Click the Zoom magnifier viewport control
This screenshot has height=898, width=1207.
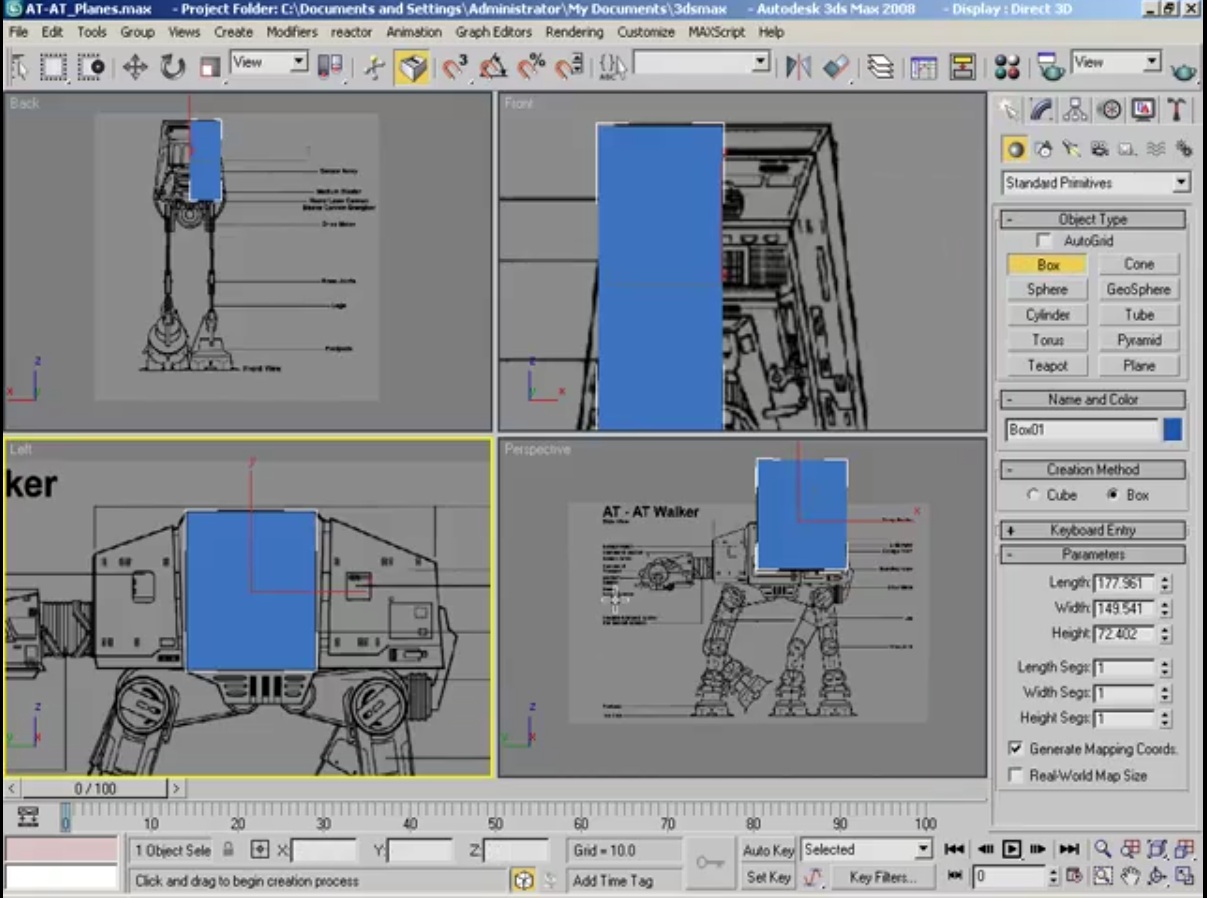point(1103,849)
